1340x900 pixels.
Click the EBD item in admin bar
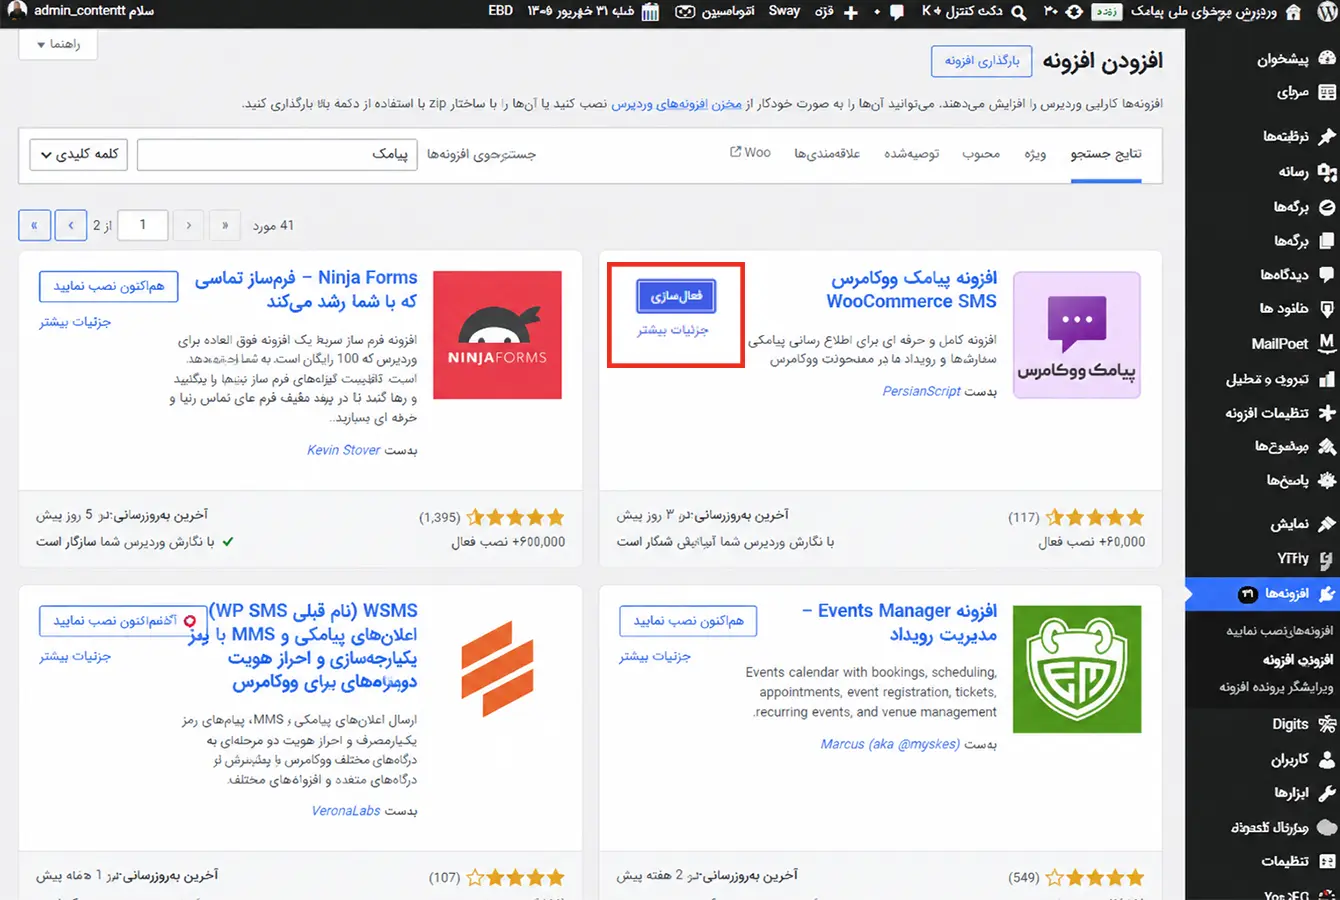[500, 11]
